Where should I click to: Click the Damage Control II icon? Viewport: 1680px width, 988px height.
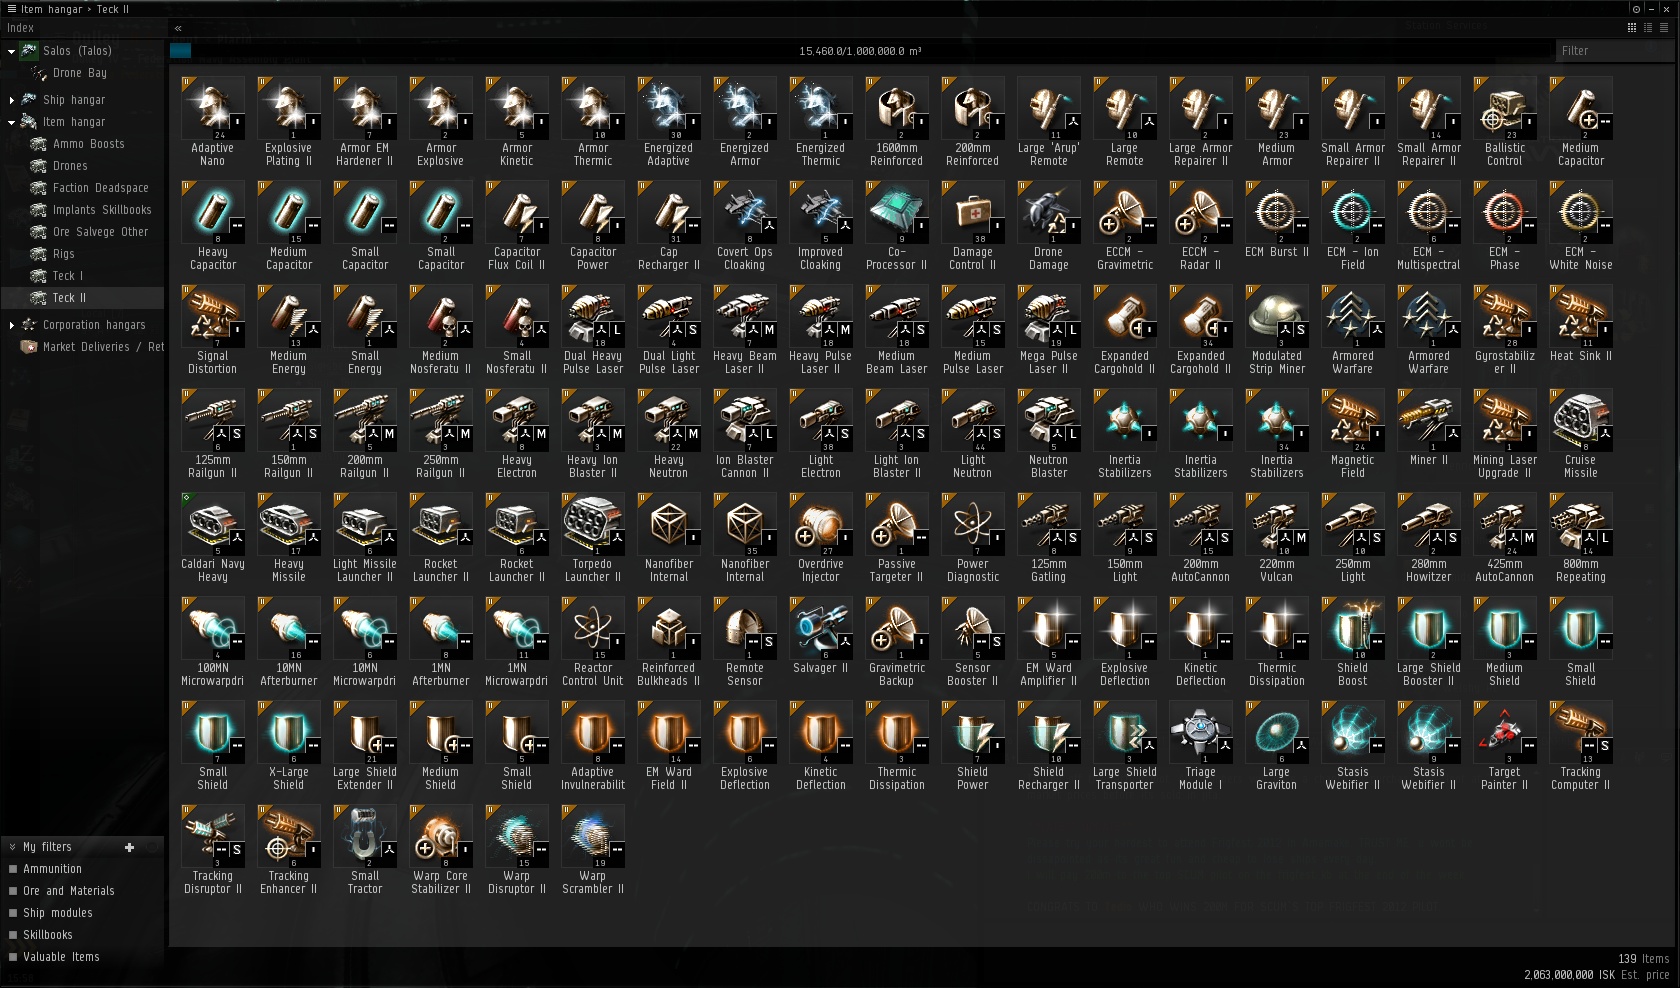point(973,213)
